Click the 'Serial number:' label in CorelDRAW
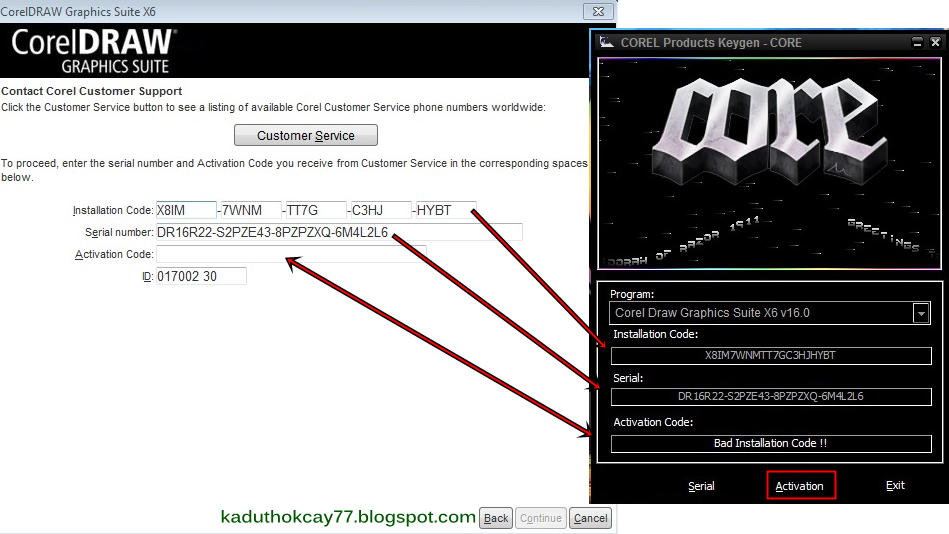 (x=119, y=232)
